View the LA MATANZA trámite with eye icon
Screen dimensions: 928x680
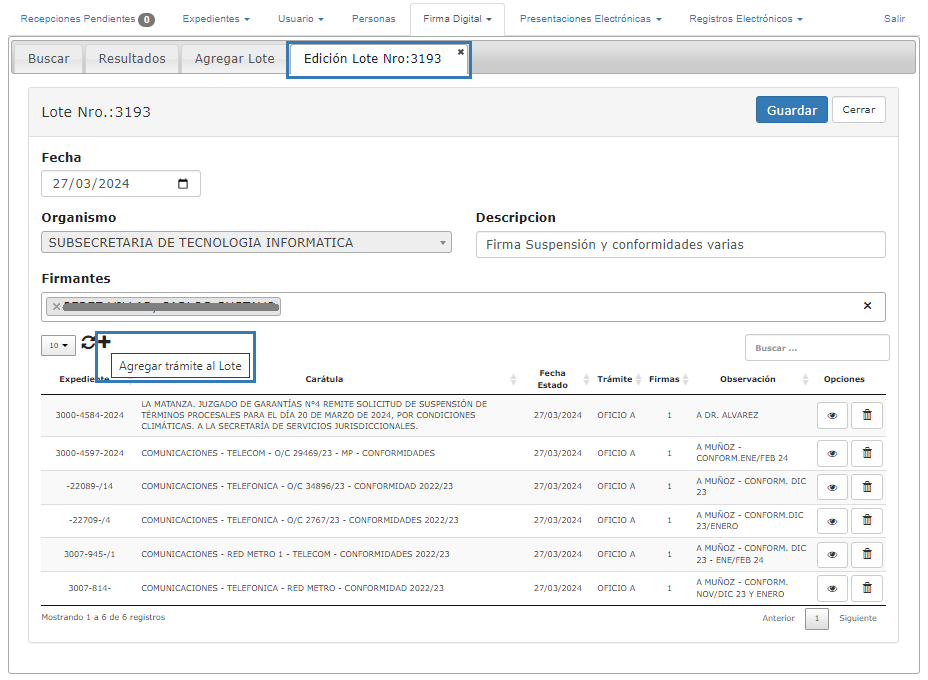click(x=832, y=416)
